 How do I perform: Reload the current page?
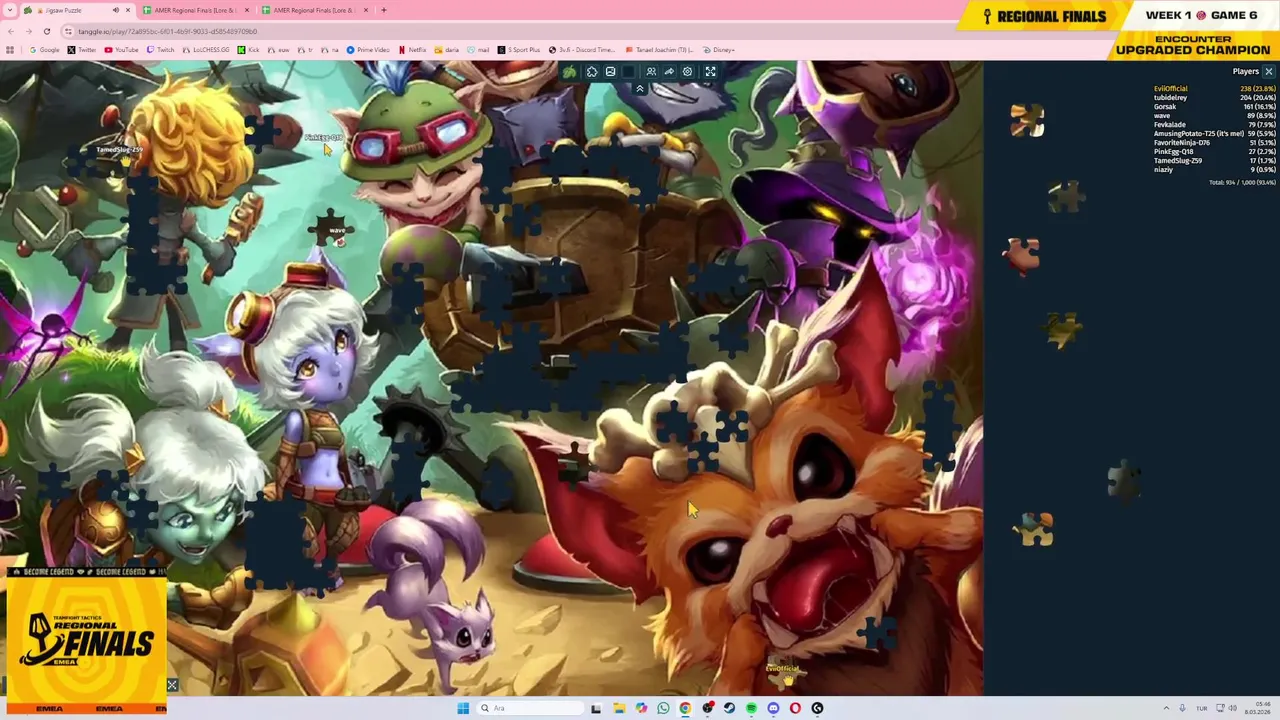[x=46, y=31]
